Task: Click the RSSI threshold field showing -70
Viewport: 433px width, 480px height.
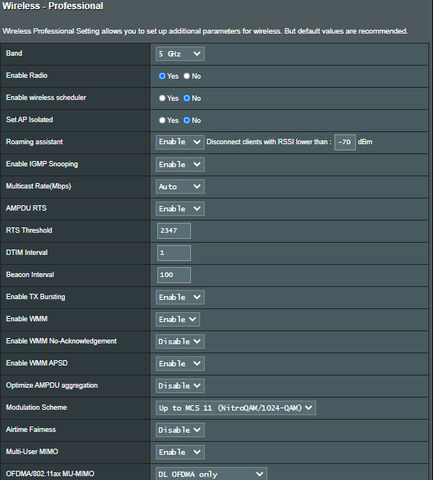Action: 345,142
